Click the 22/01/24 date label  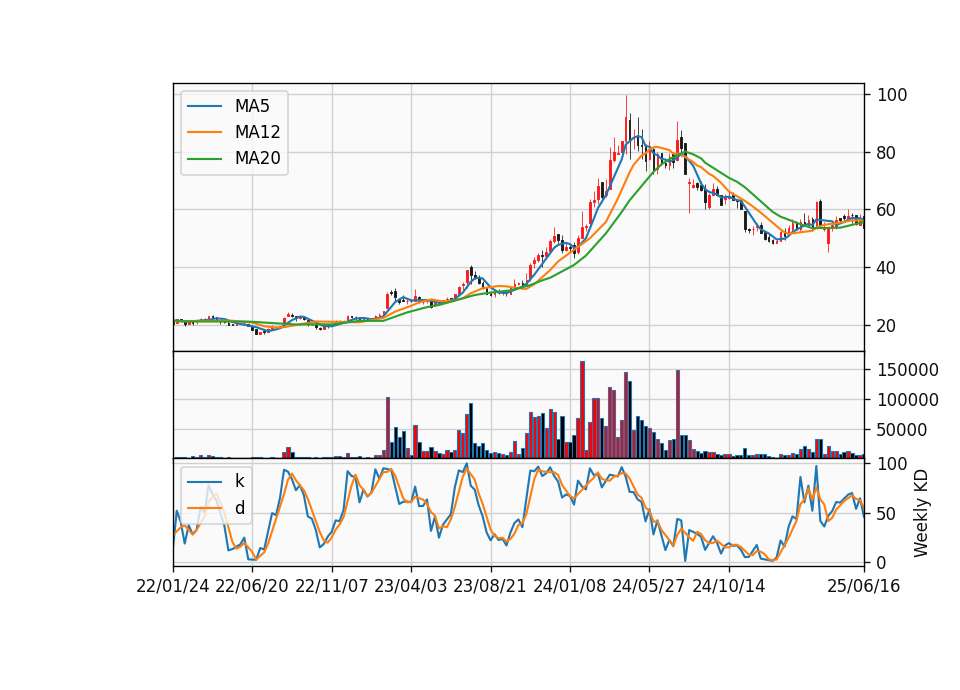173,586
